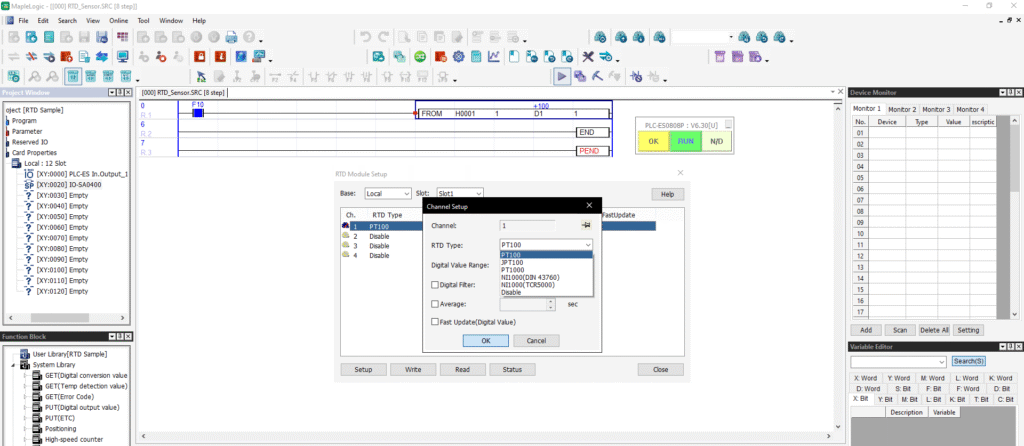Expand the System Library tree node
This screenshot has width=1024, height=446.
click(x=14, y=365)
